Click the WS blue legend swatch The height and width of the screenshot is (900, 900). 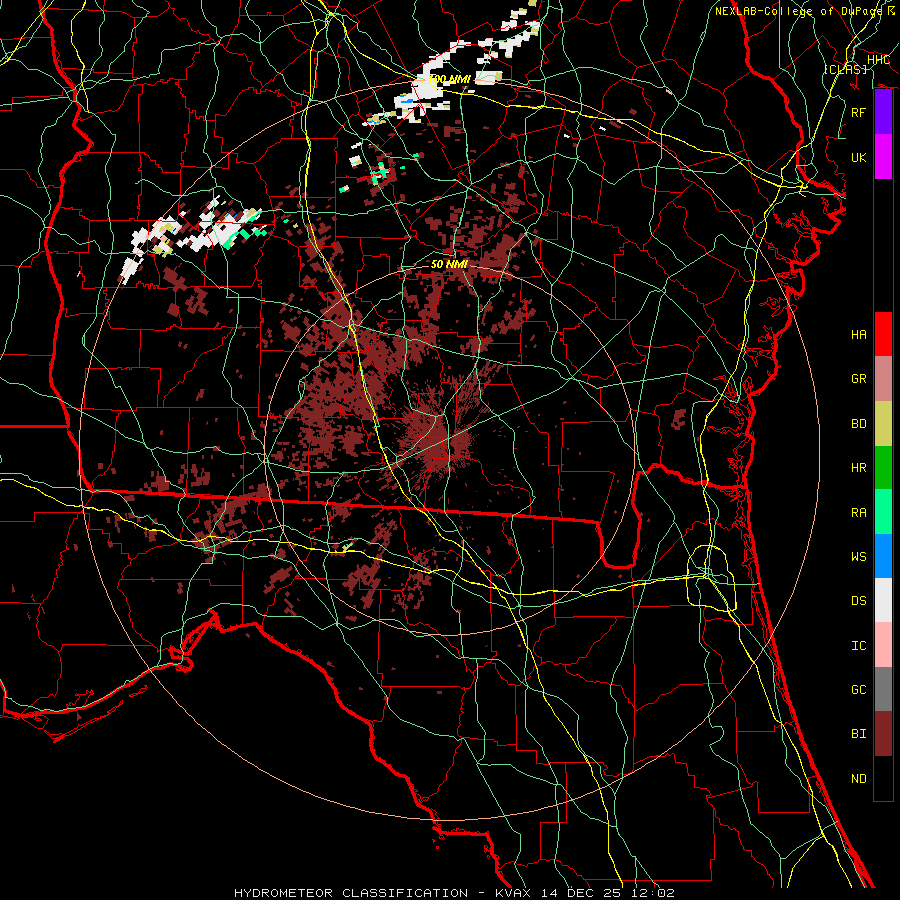coord(883,556)
